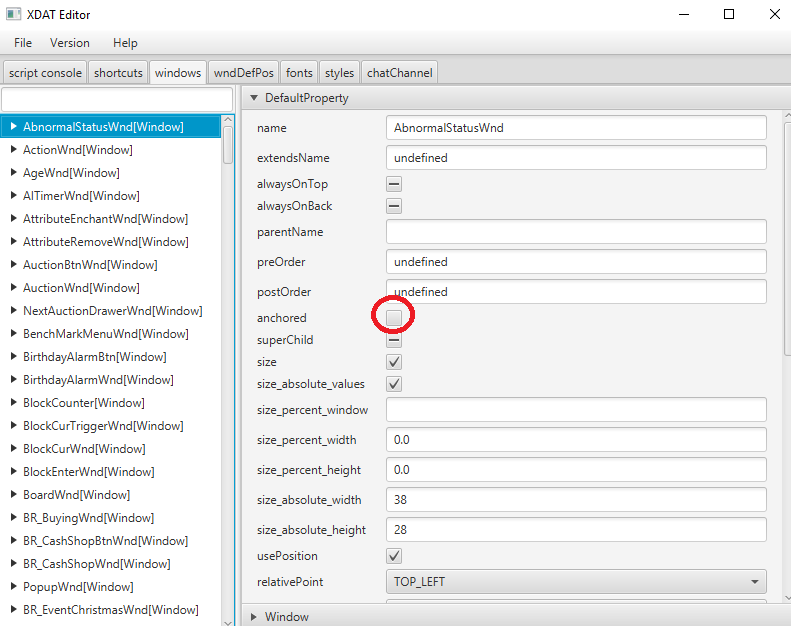Expand the AgeWnd tree node arrow

(14, 173)
